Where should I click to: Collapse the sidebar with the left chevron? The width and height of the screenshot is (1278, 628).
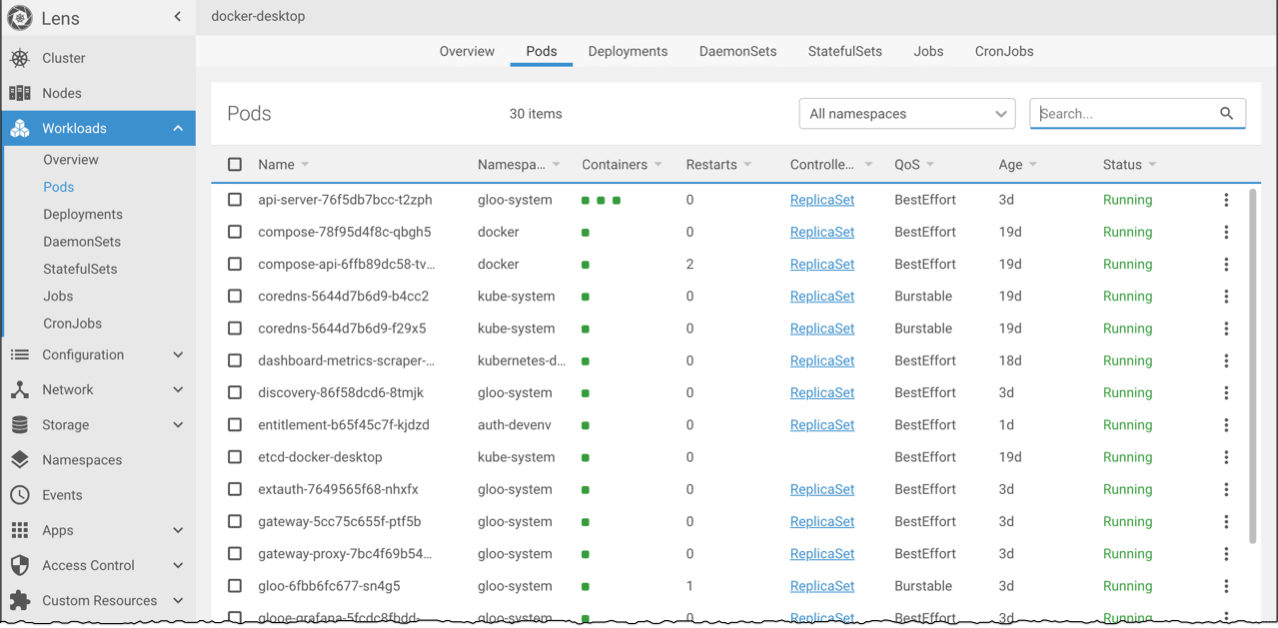tap(178, 17)
